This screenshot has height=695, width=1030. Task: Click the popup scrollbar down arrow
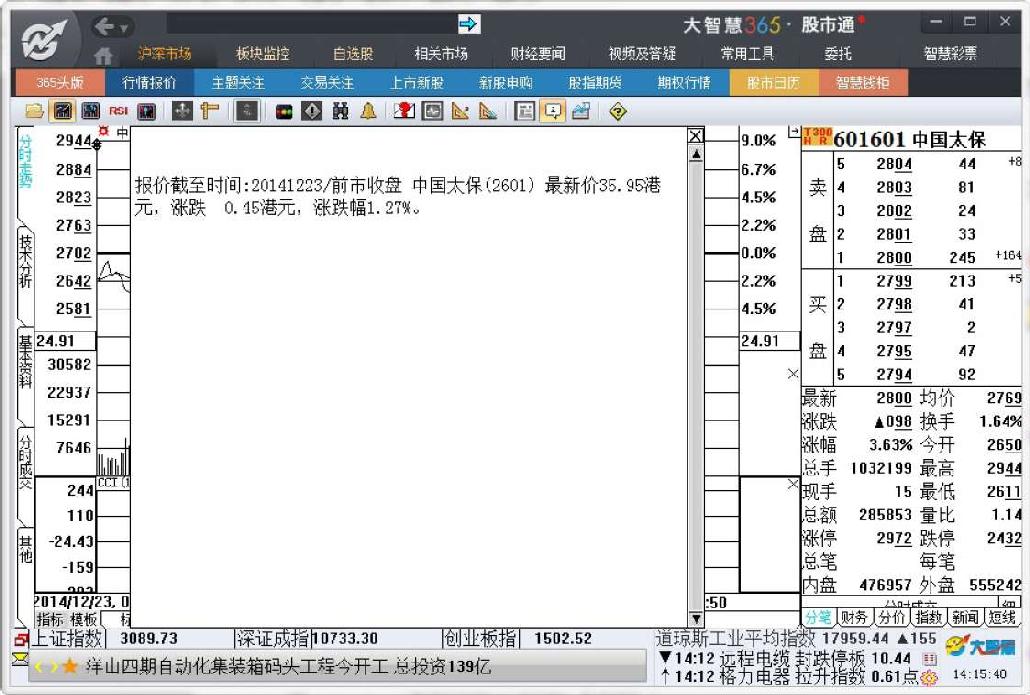tap(696, 619)
